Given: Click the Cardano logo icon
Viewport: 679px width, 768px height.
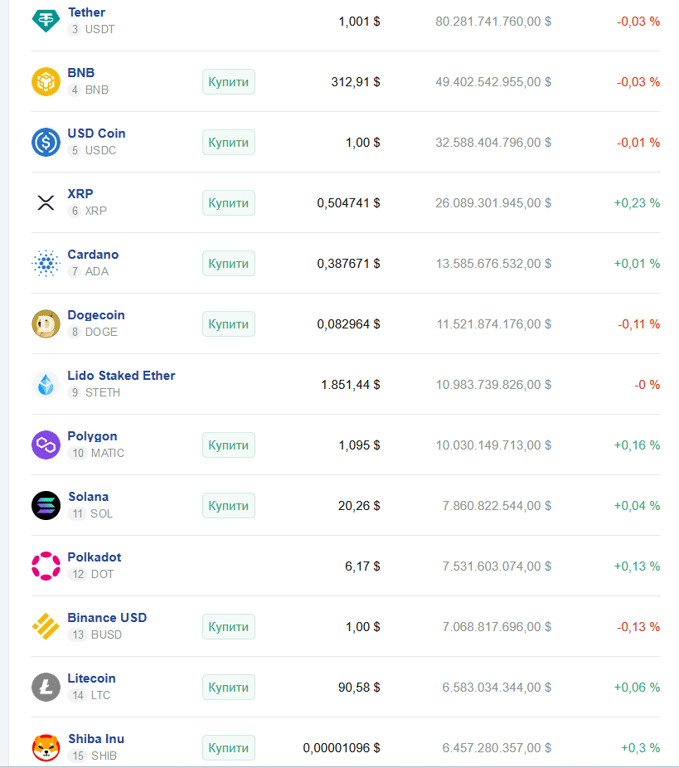Looking at the screenshot, I should click(46, 263).
